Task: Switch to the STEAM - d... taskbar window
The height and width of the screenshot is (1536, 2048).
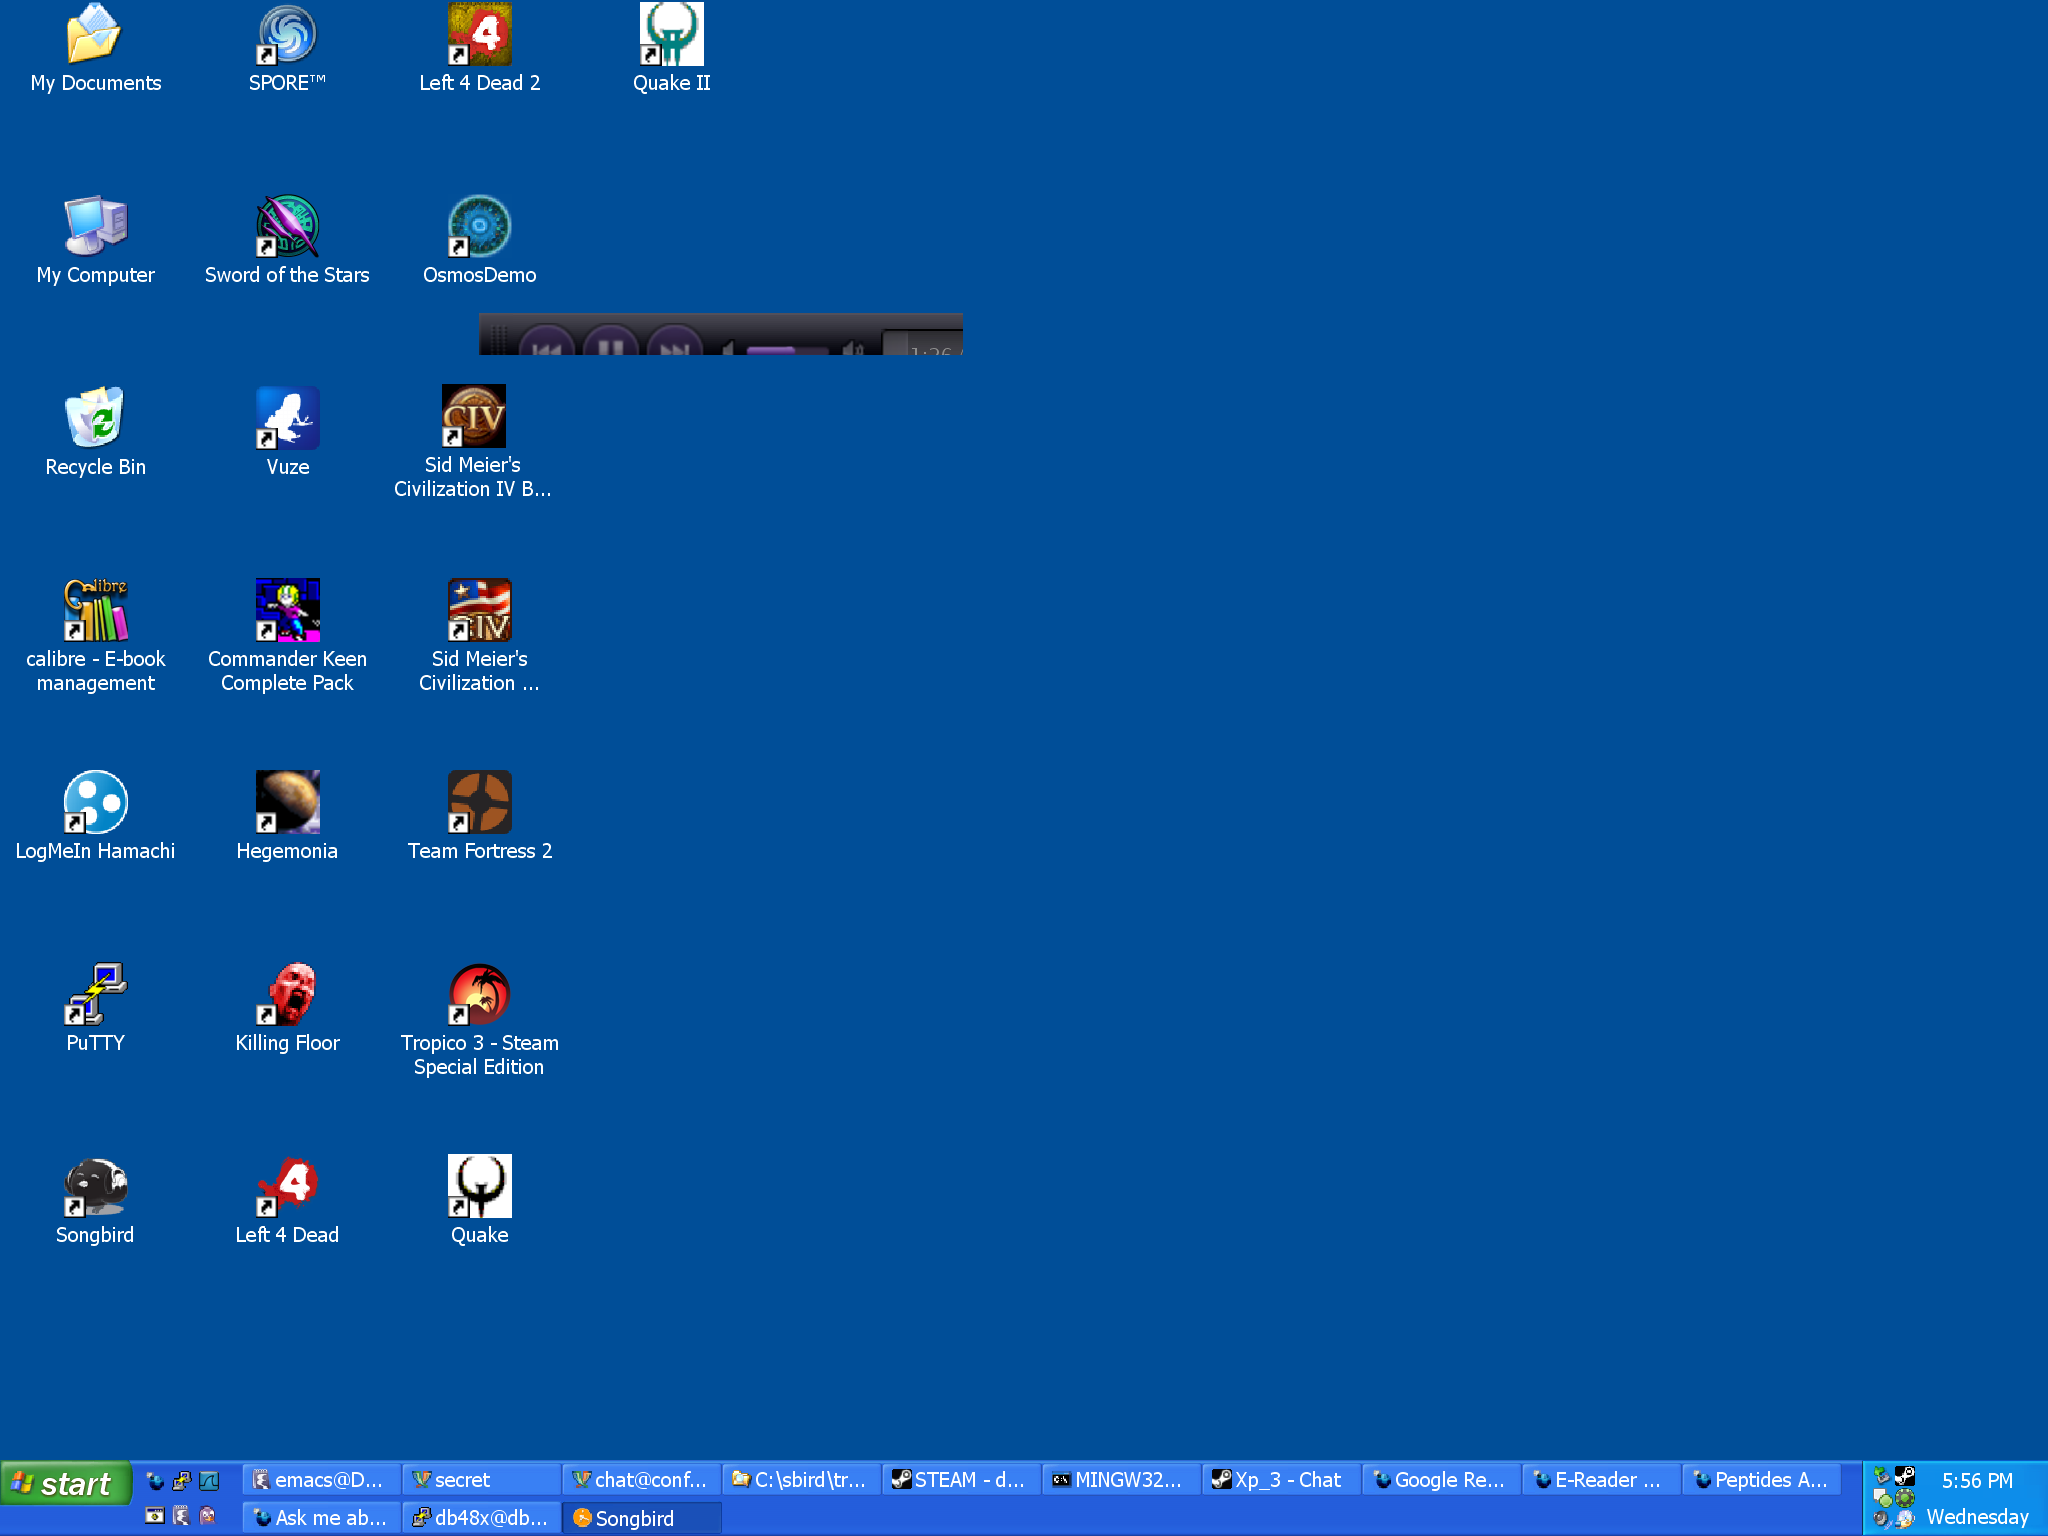Action: [961, 1480]
